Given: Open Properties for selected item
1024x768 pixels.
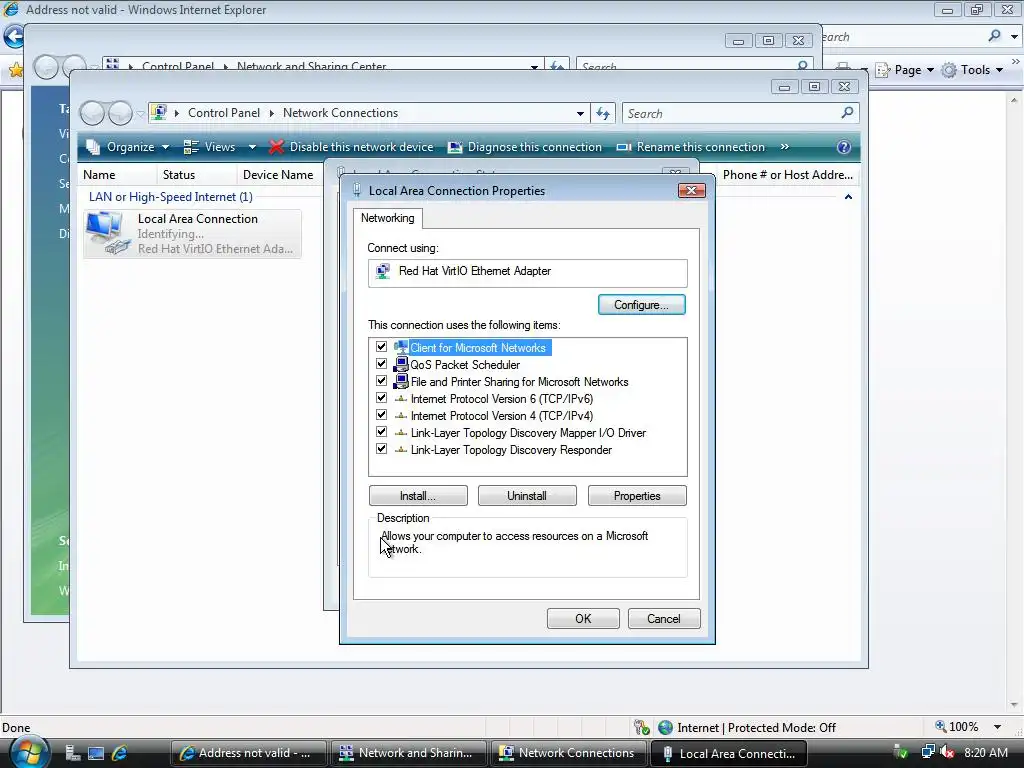Looking at the screenshot, I should pyautogui.click(x=637, y=496).
